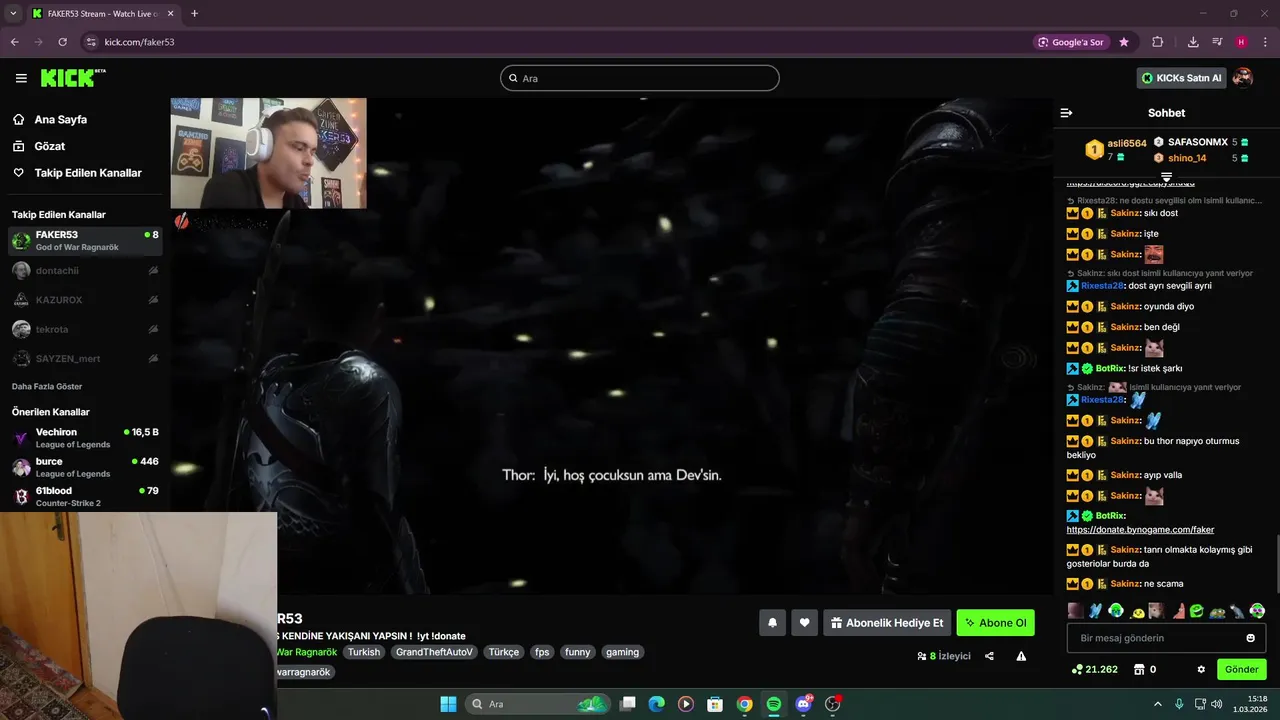Open Discord from taskbar
This screenshot has height=720, width=1280.
(803, 704)
